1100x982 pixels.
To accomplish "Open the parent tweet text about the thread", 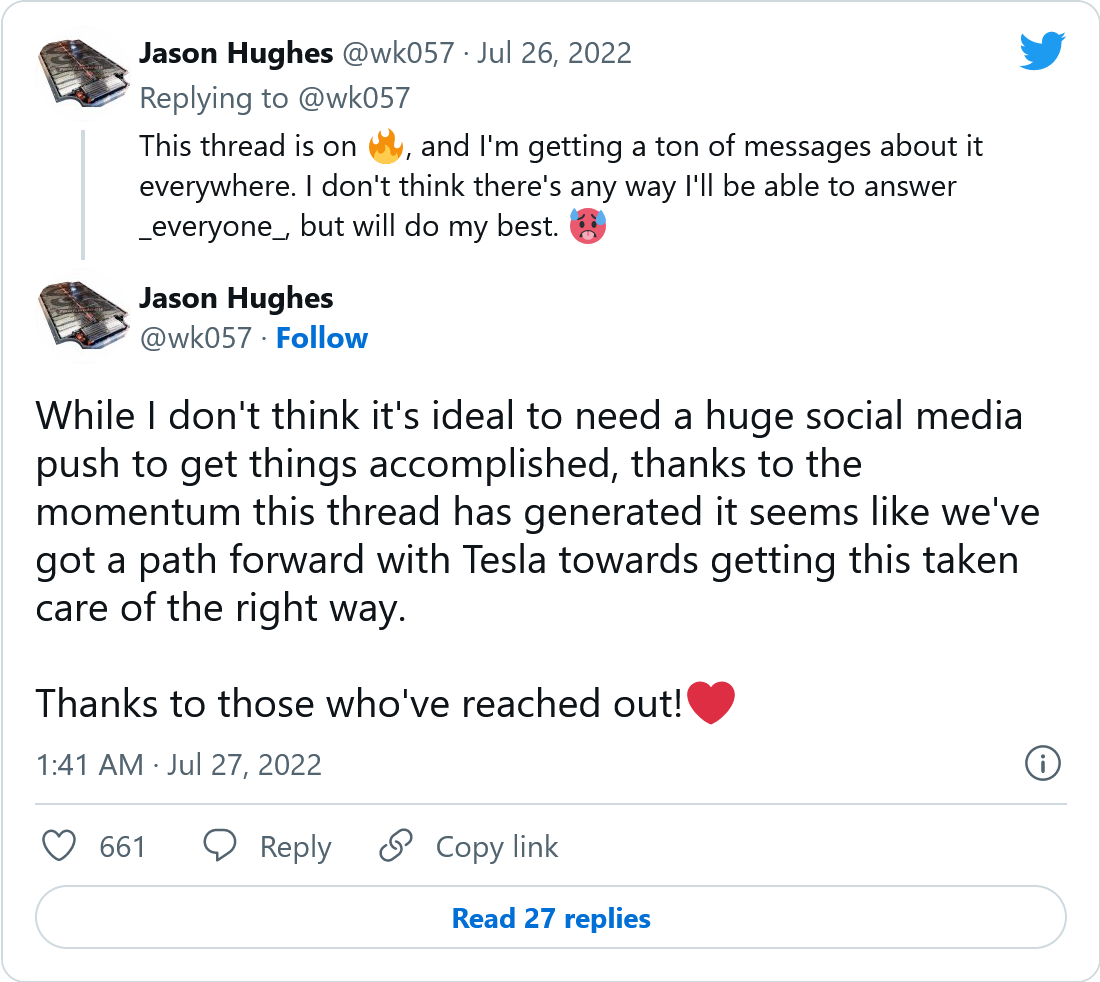I will (x=560, y=186).
